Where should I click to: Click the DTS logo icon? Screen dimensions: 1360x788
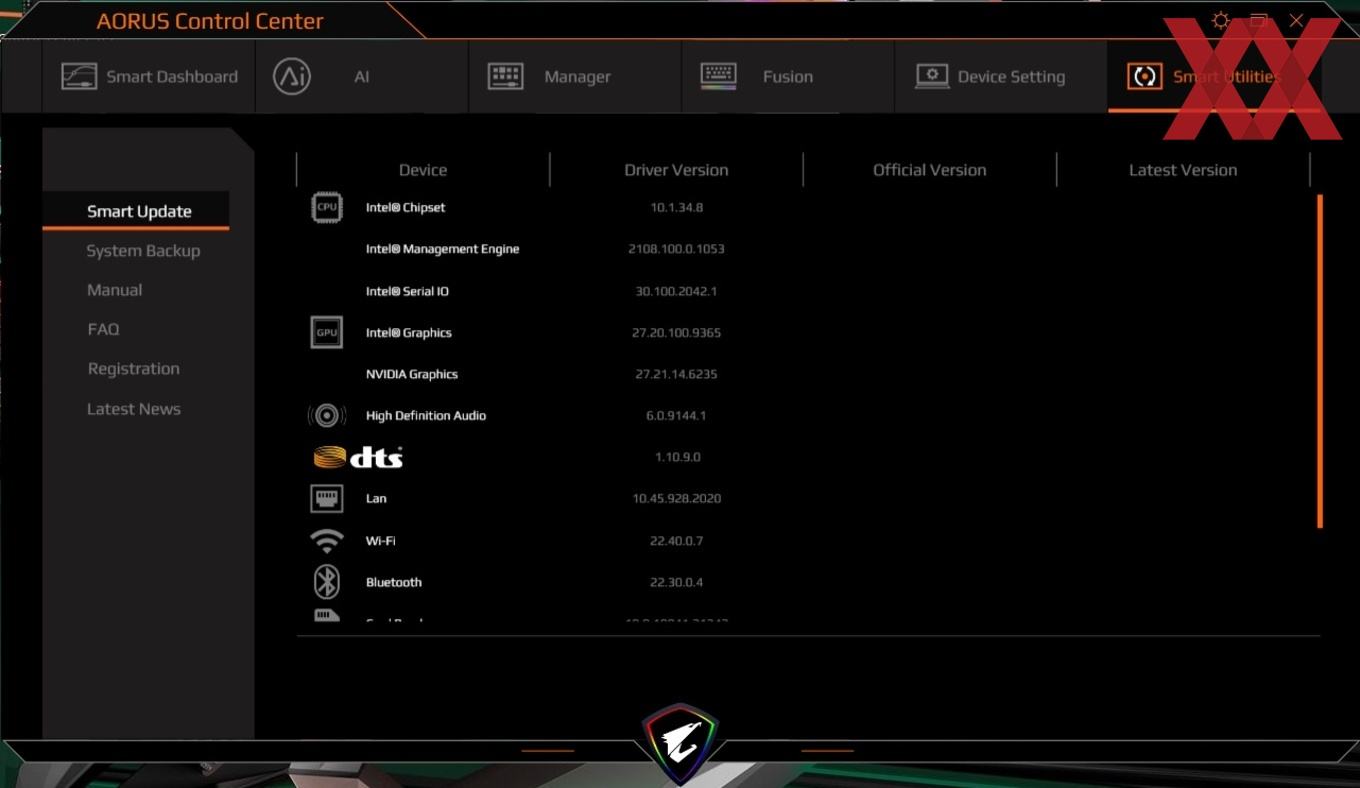pos(358,457)
